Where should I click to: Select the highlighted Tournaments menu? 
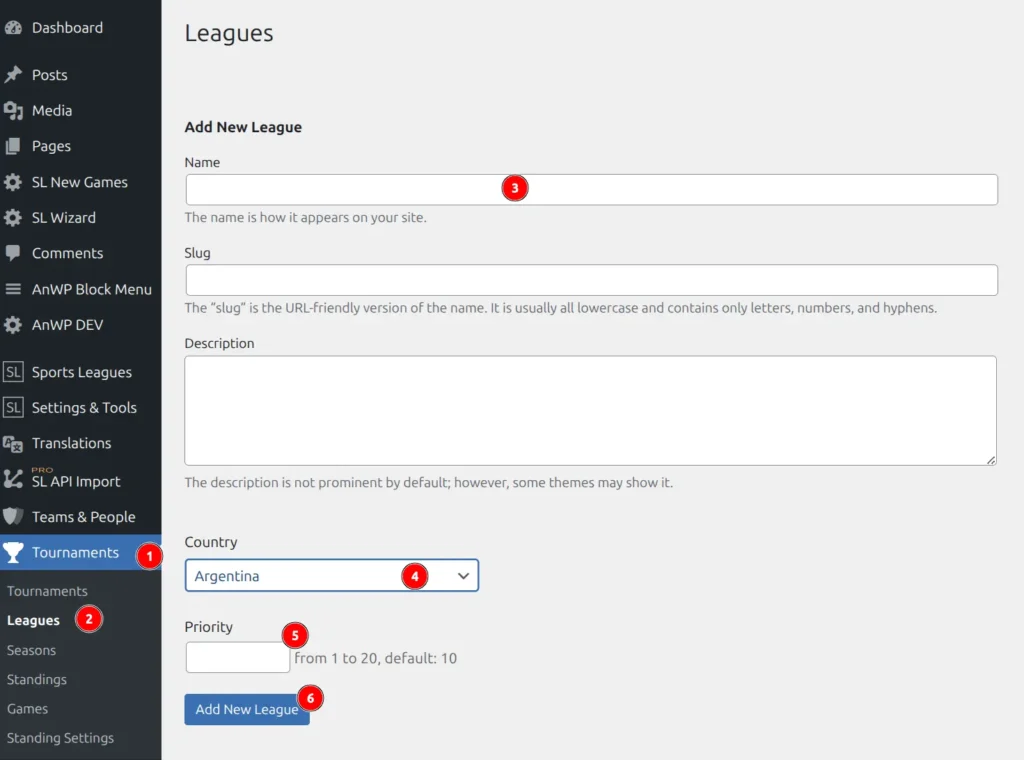(80, 552)
